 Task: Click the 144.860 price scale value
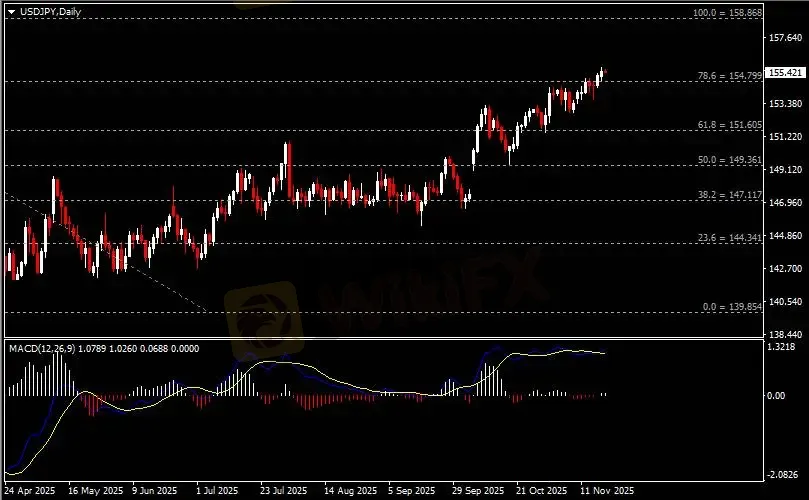tap(785, 236)
